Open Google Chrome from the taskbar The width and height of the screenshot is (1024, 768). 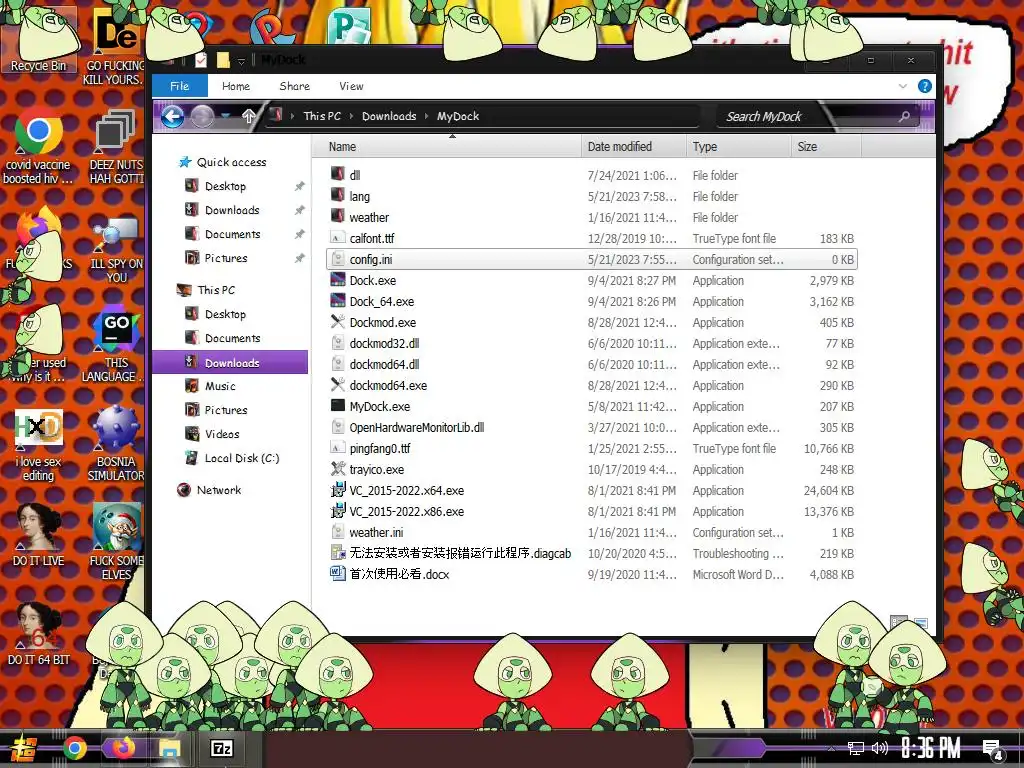point(74,748)
